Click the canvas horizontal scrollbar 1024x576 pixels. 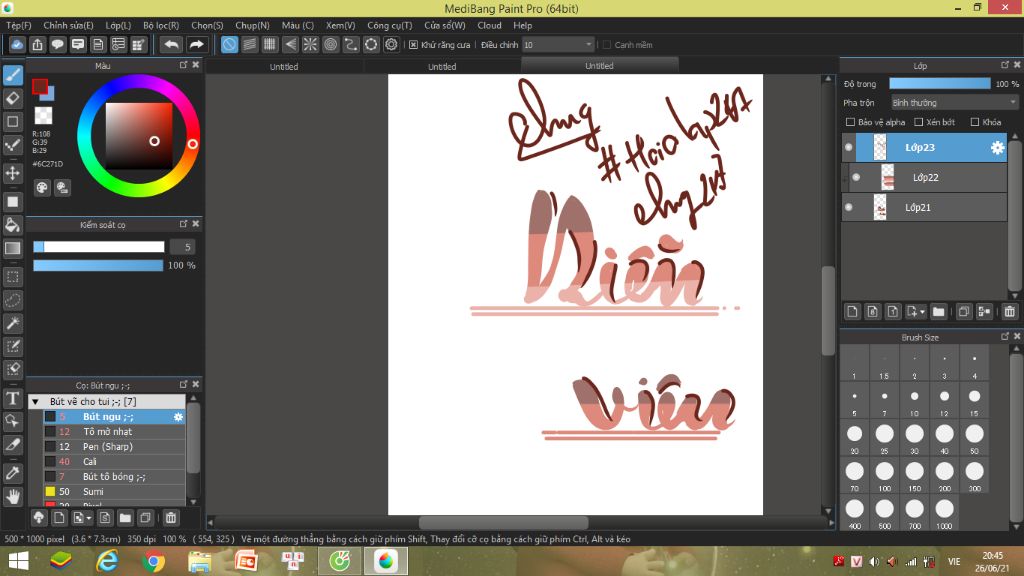(x=503, y=522)
